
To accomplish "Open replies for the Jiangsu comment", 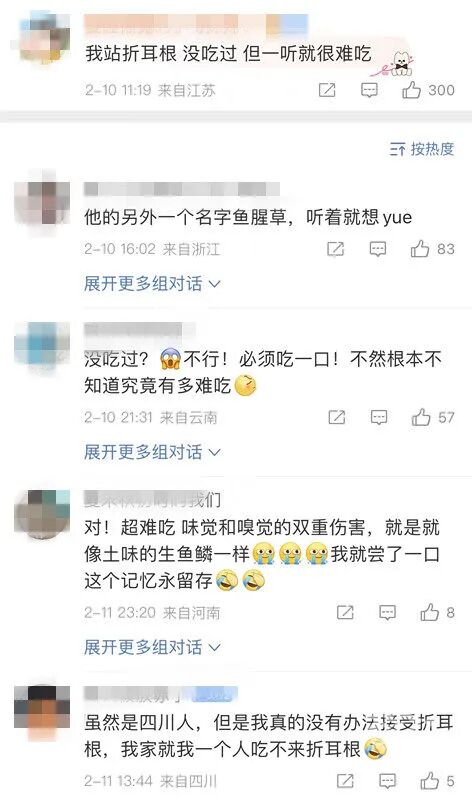I will [x=369, y=90].
